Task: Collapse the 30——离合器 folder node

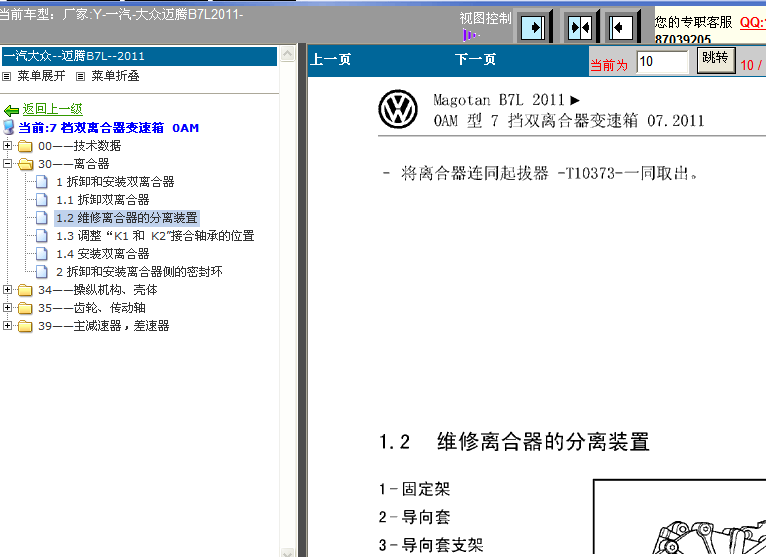Action: (7, 163)
